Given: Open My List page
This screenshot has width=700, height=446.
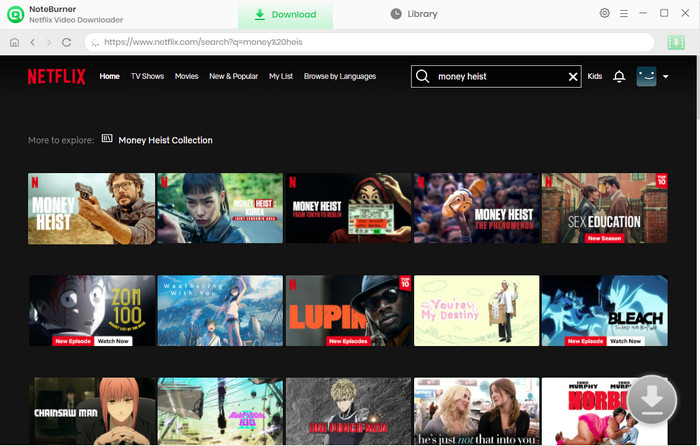Looking at the screenshot, I should click(x=281, y=76).
